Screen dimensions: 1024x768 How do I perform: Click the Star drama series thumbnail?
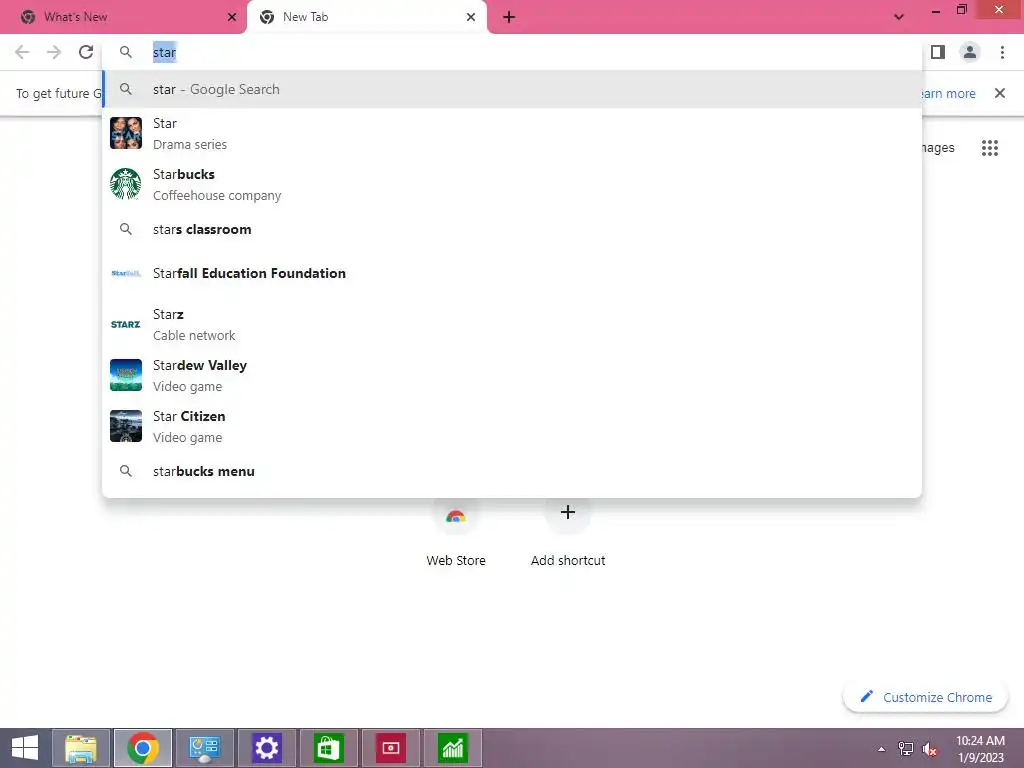pyautogui.click(x=126, y=133)
